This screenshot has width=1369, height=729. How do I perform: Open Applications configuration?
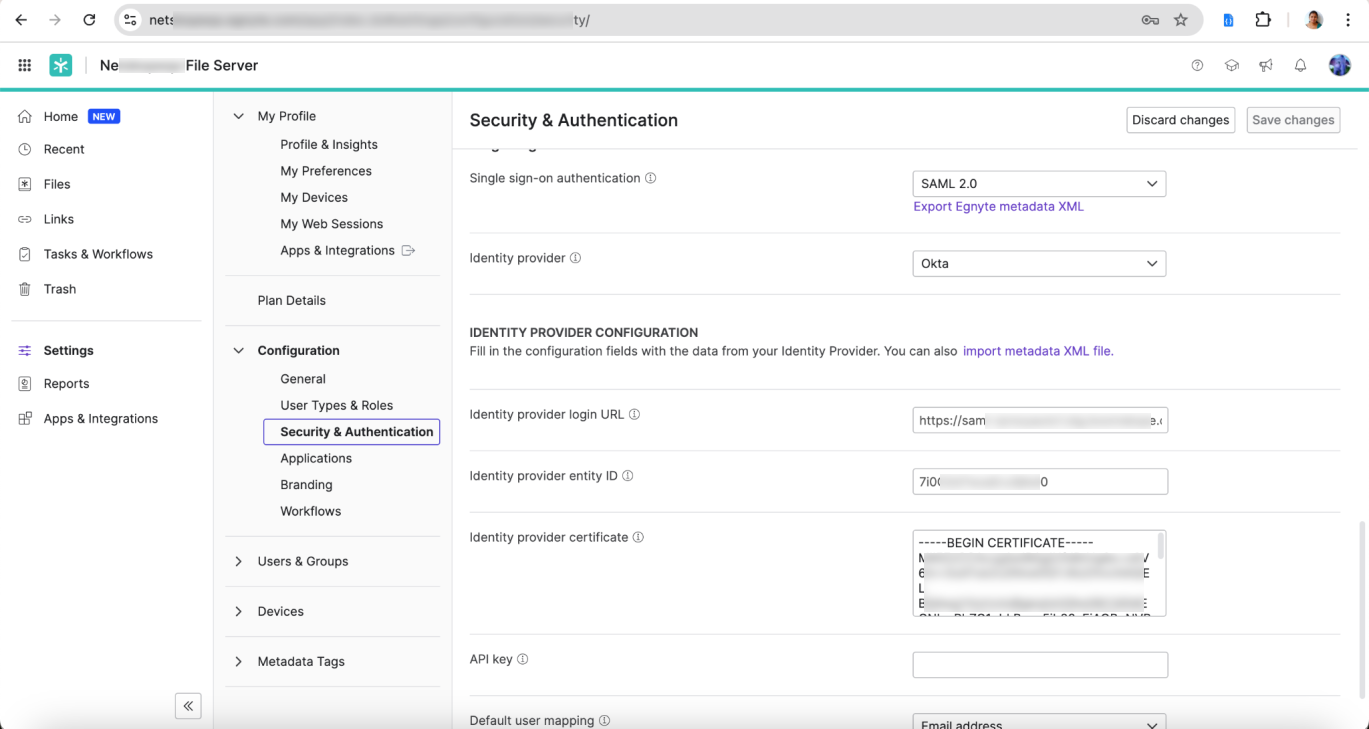tap(316, 459)
